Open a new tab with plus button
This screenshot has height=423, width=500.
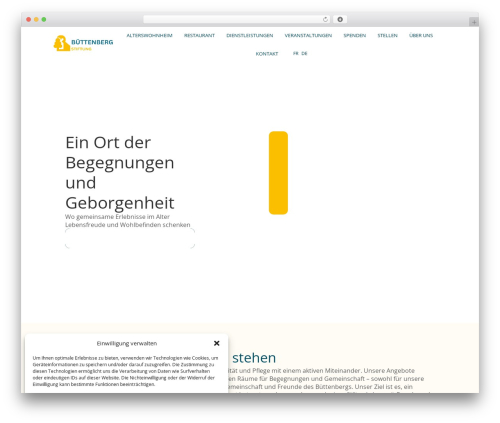point(474,22)
